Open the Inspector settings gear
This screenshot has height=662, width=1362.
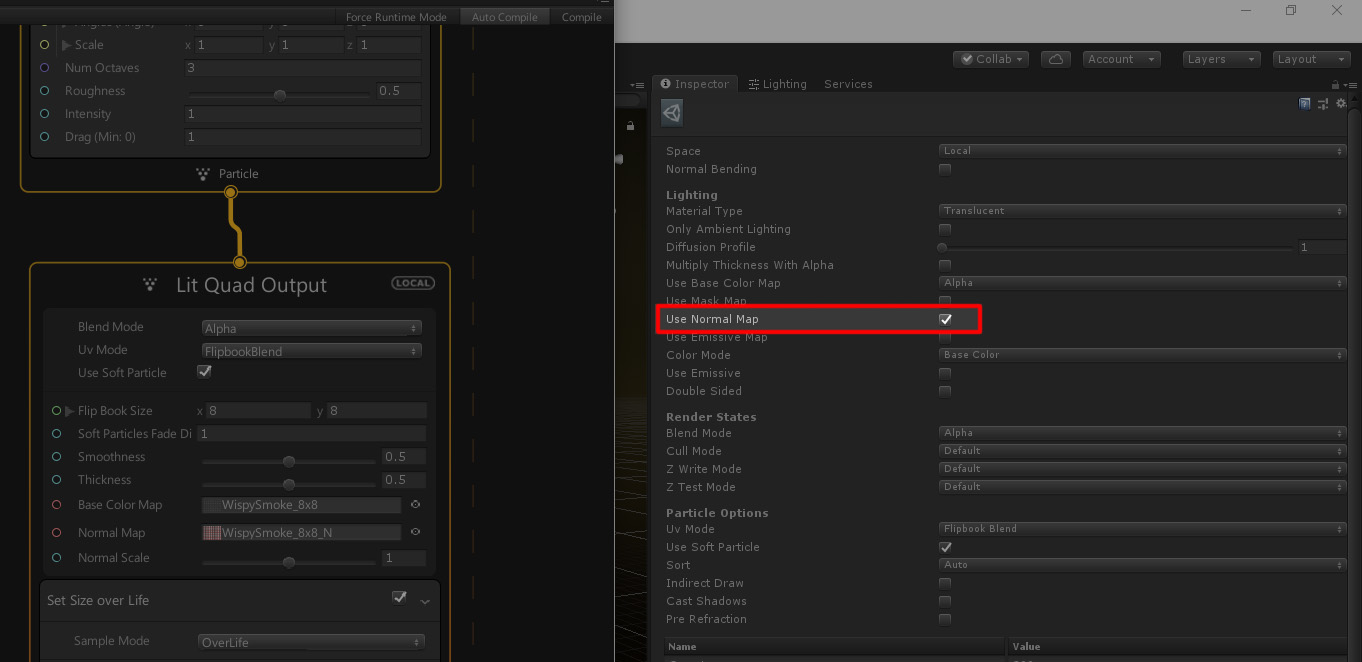(1341, 104)
